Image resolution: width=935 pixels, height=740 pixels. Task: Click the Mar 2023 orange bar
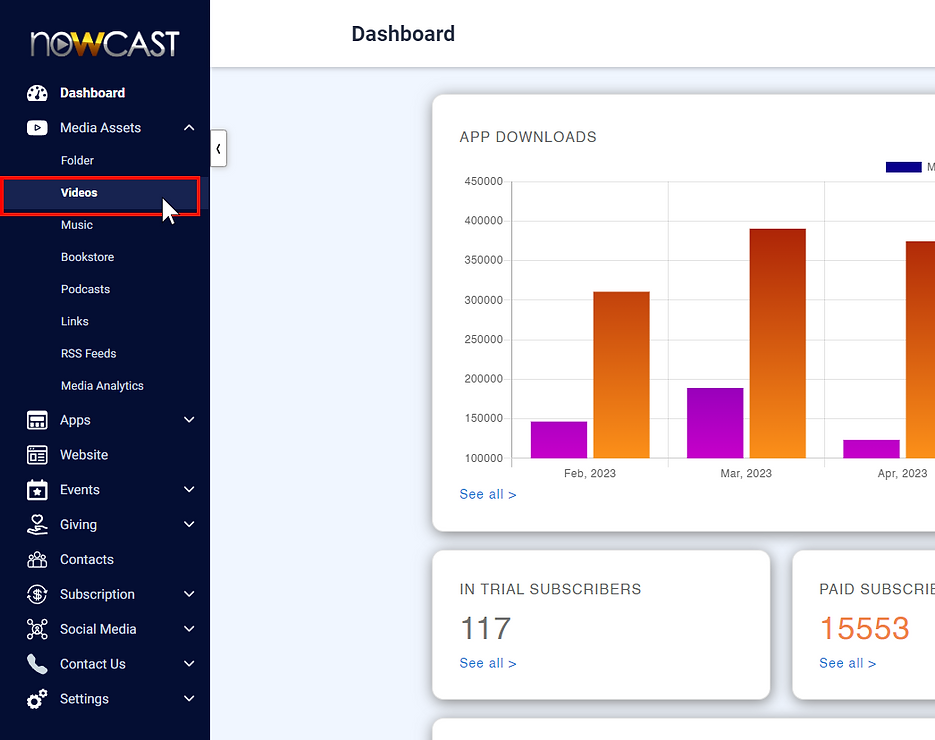point(778,343)
